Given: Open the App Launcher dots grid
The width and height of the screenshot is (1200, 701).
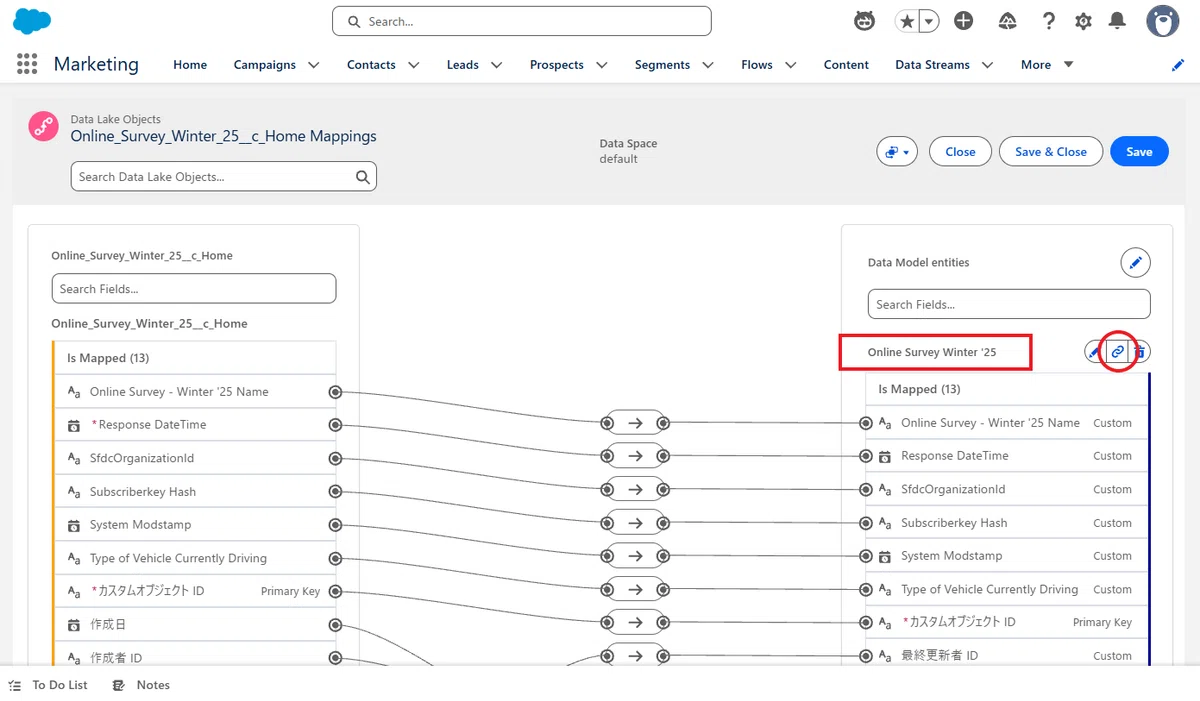Looking at the screenshot, I should 27,64.
